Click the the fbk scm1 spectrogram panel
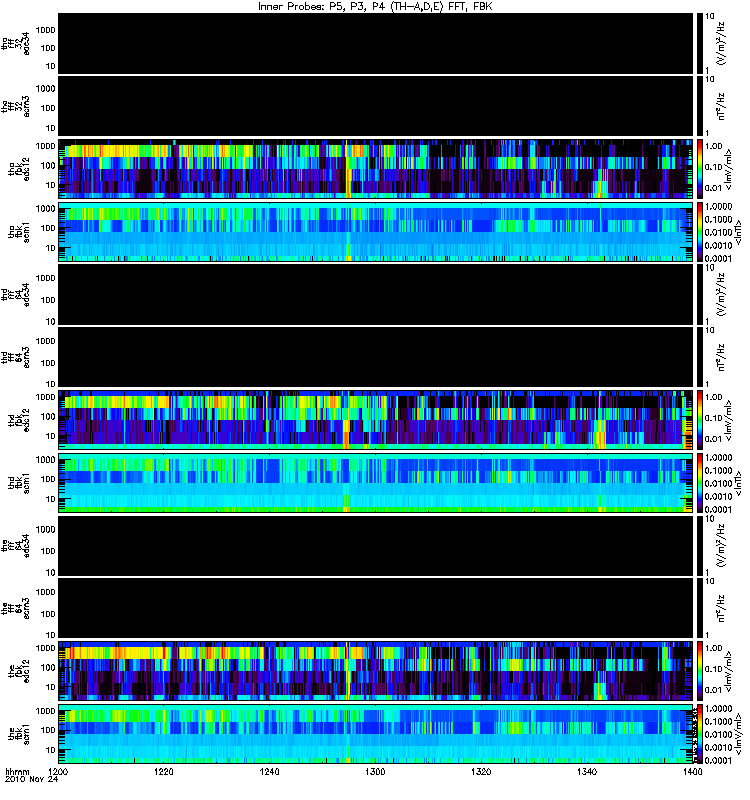 tap(376, 734)
